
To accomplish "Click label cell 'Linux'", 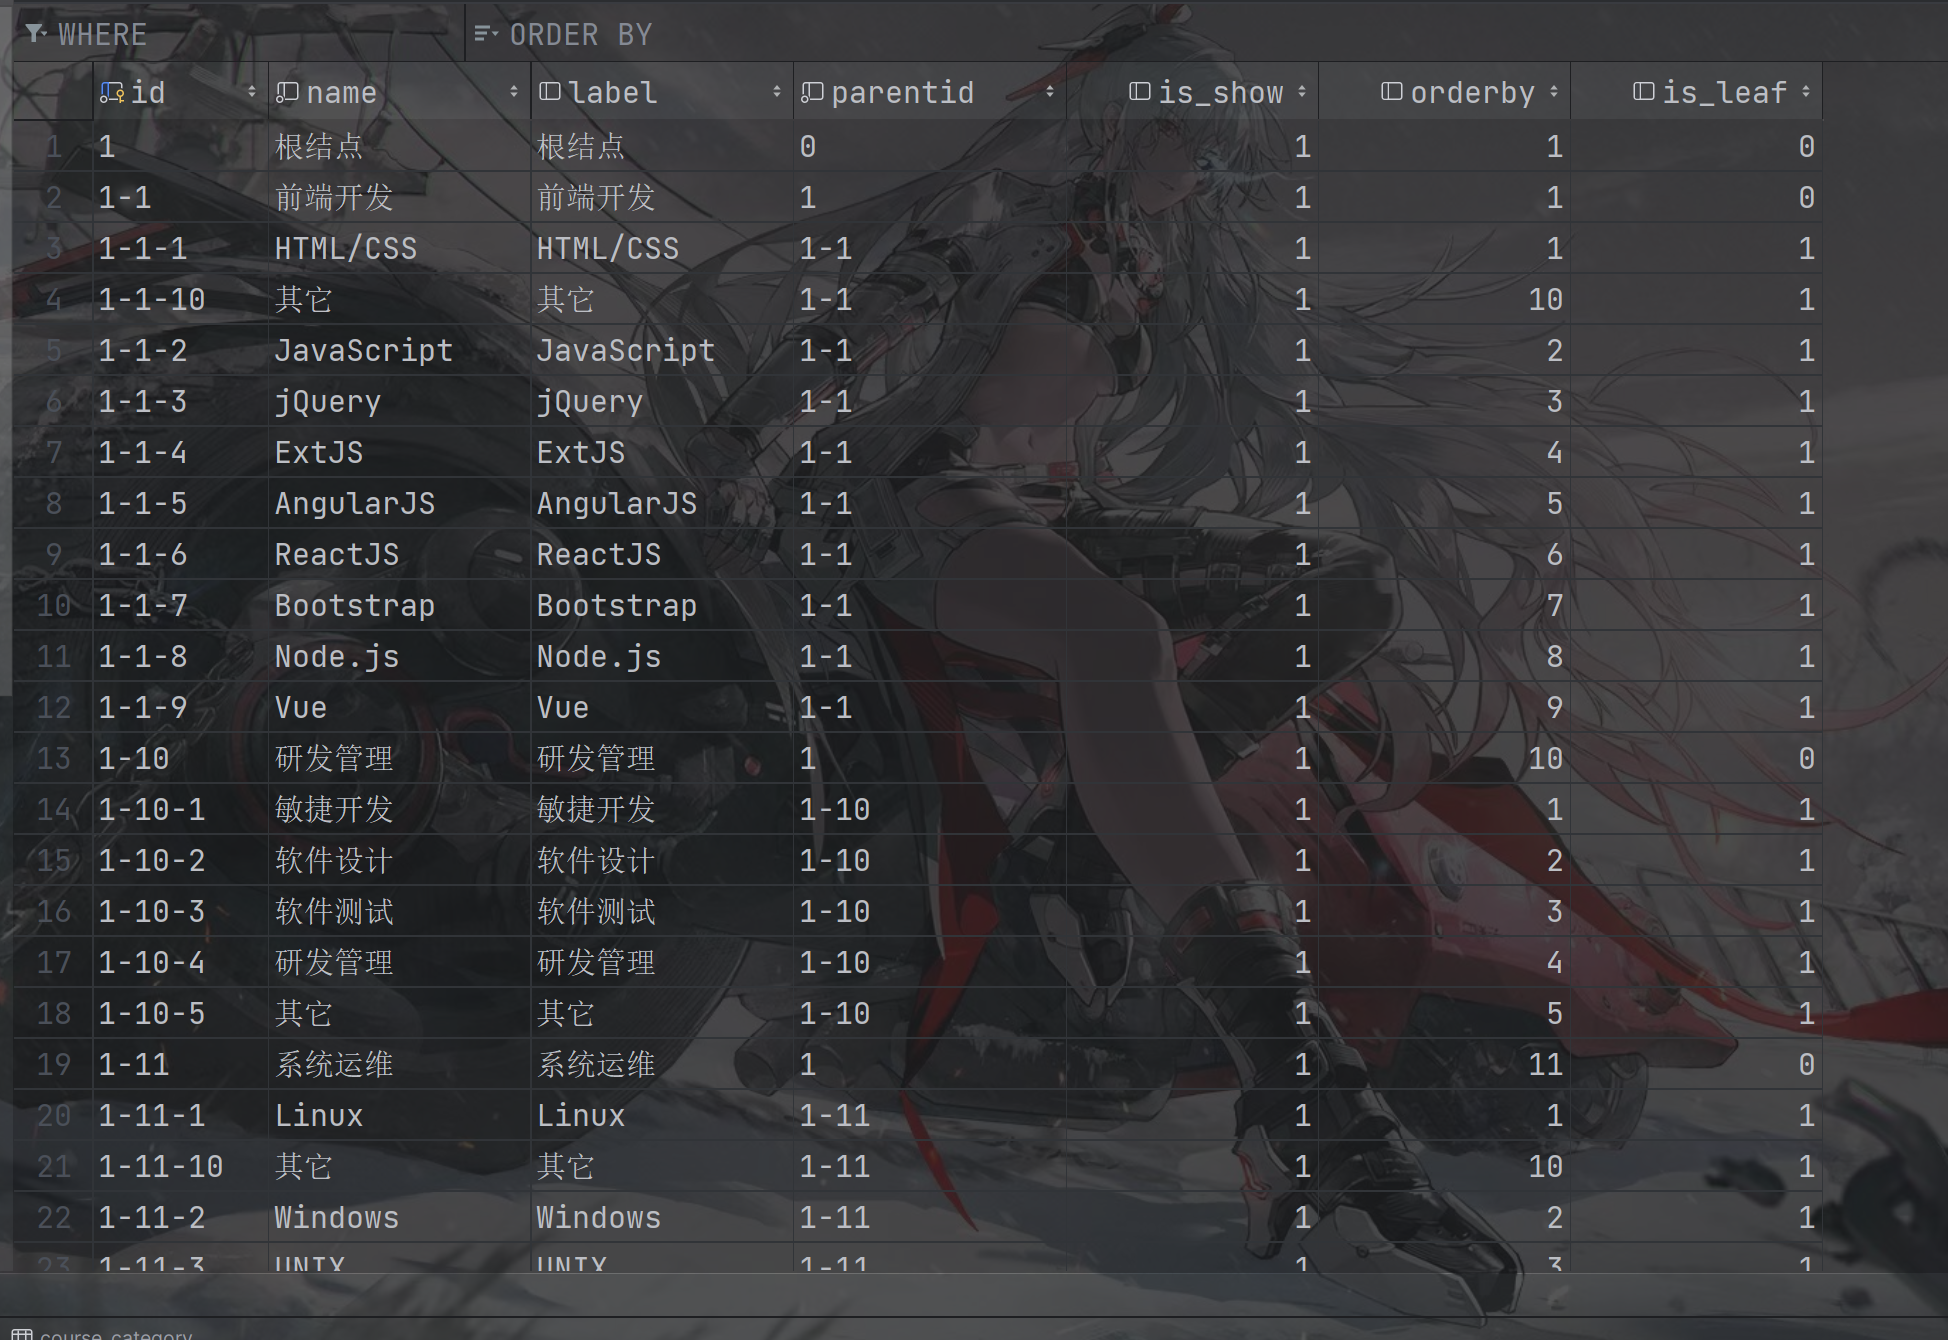I will click(x=661, y=1116).
